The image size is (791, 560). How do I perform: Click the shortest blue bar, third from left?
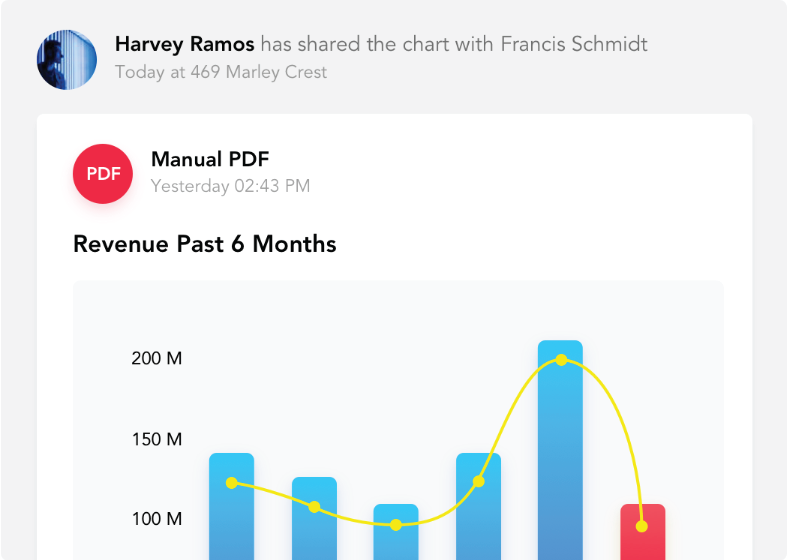coord(396,533)
